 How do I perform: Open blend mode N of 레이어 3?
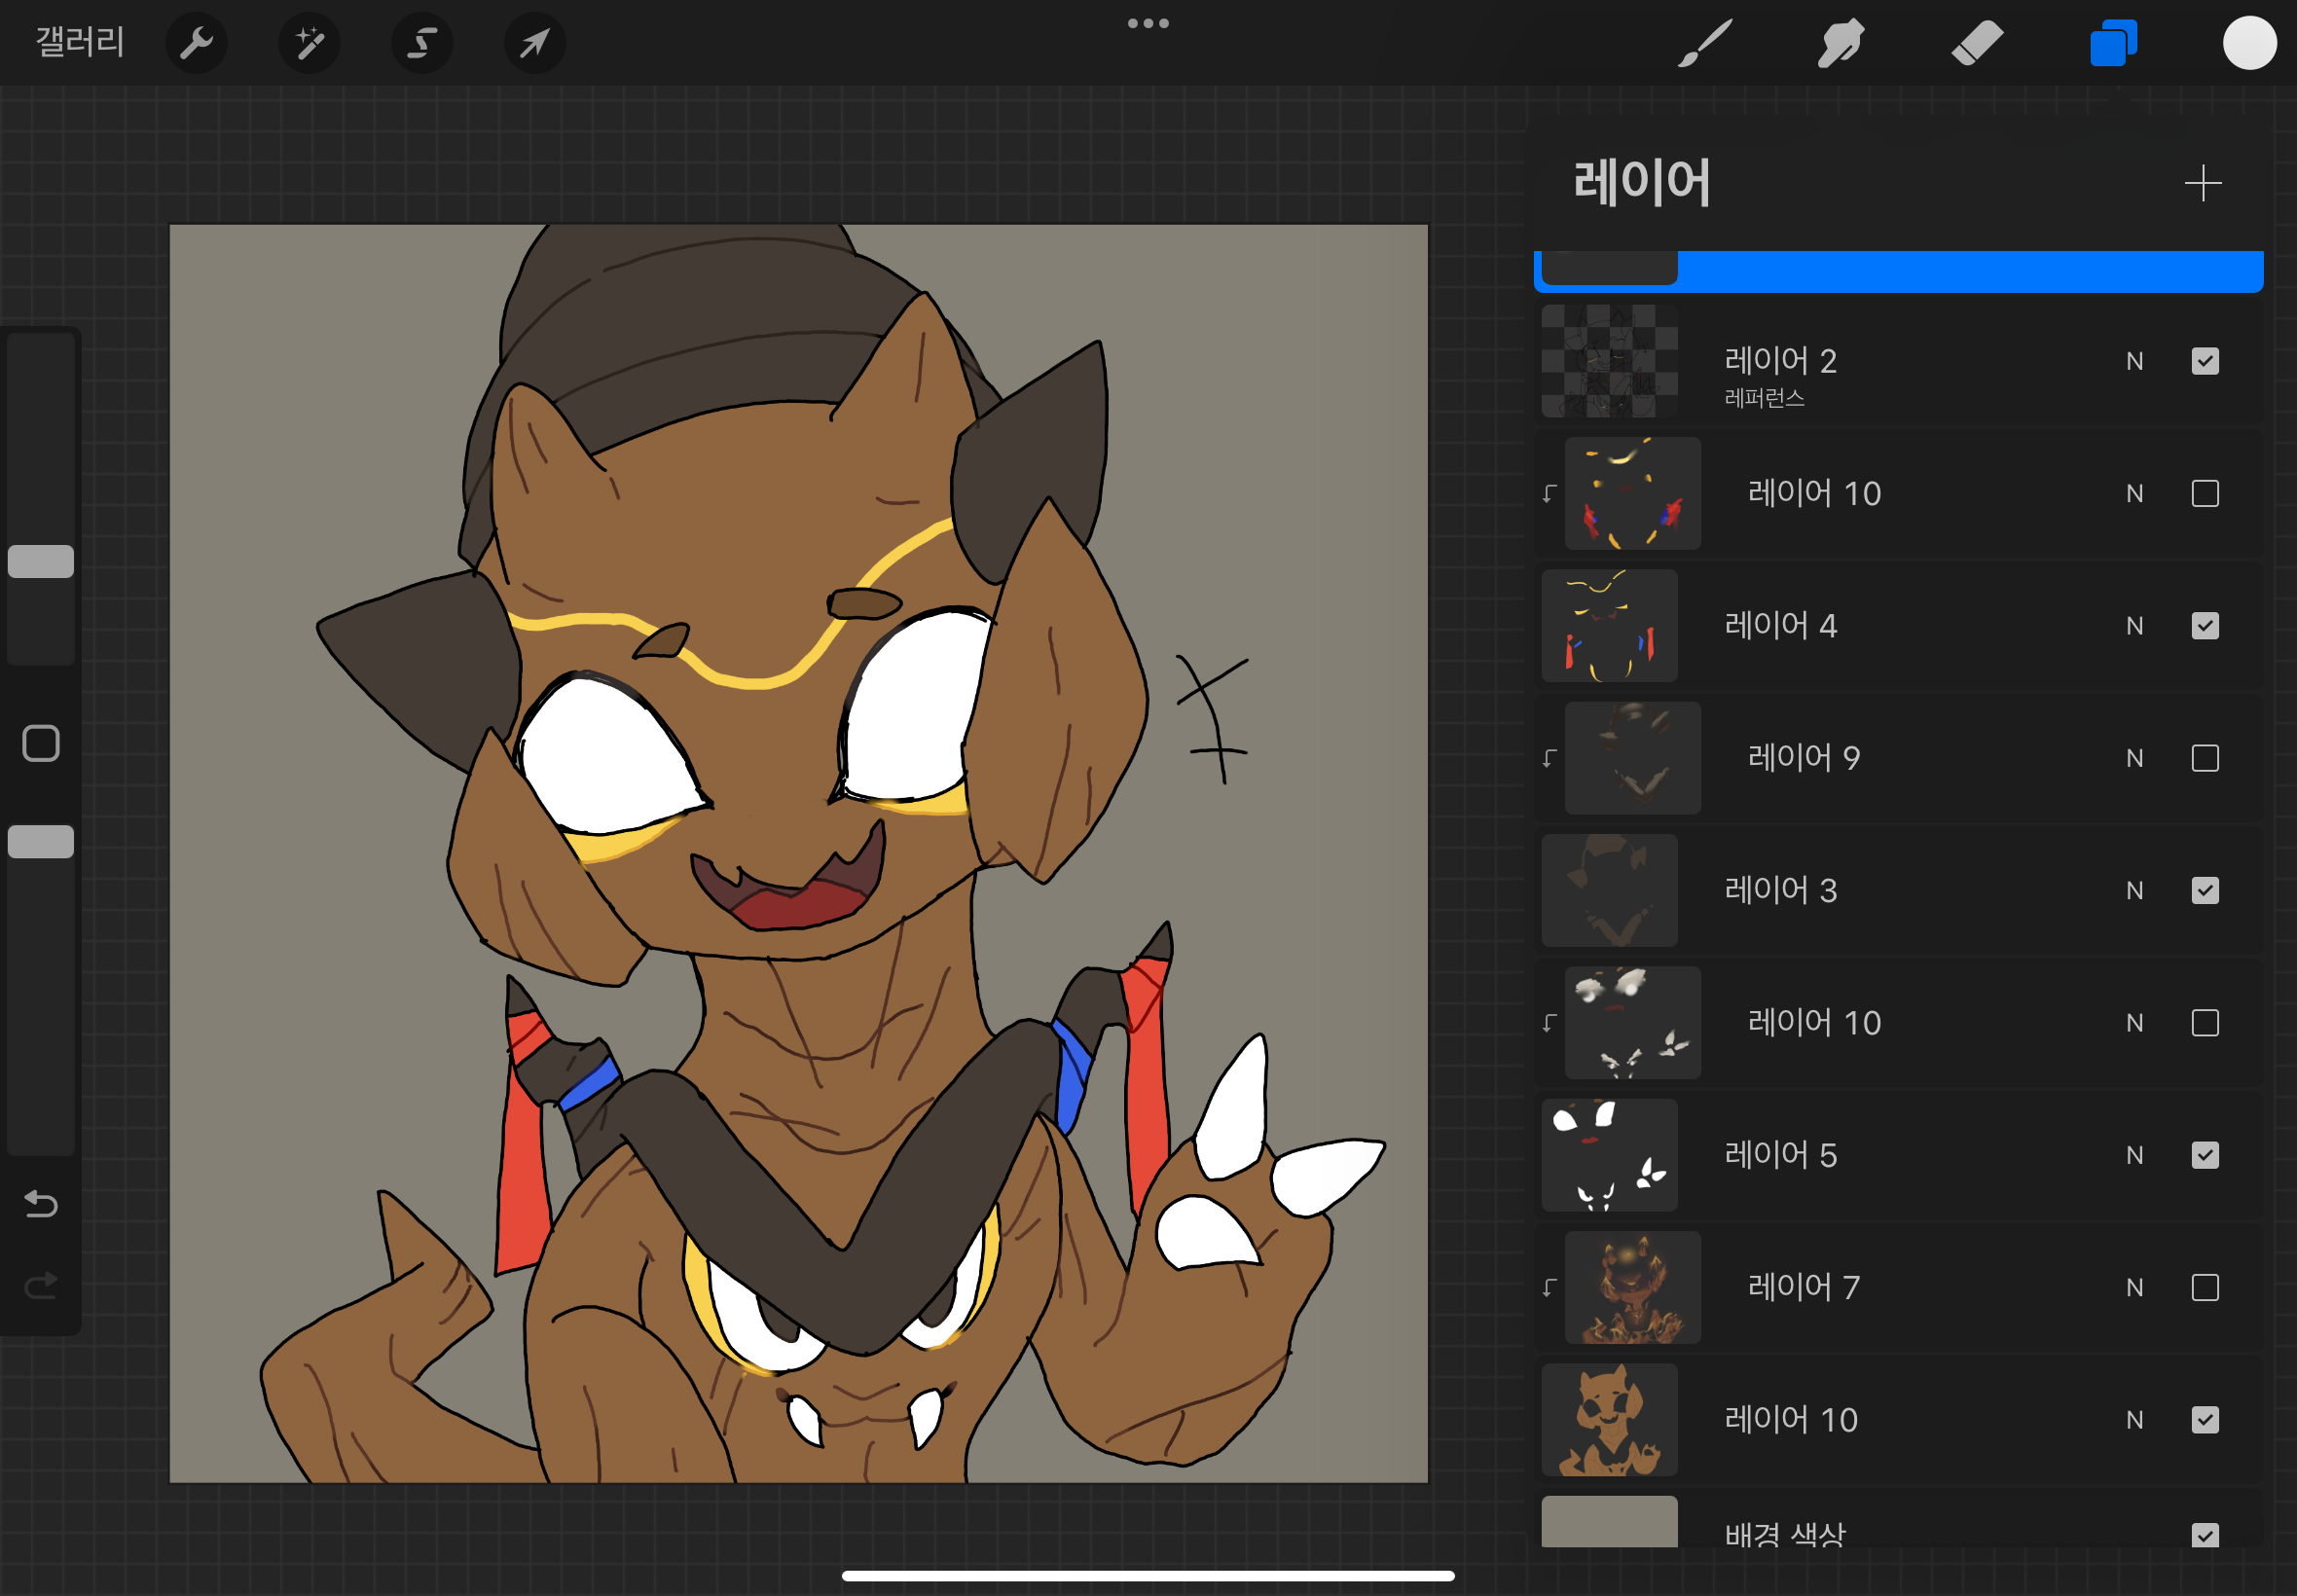coord(2134,891)
